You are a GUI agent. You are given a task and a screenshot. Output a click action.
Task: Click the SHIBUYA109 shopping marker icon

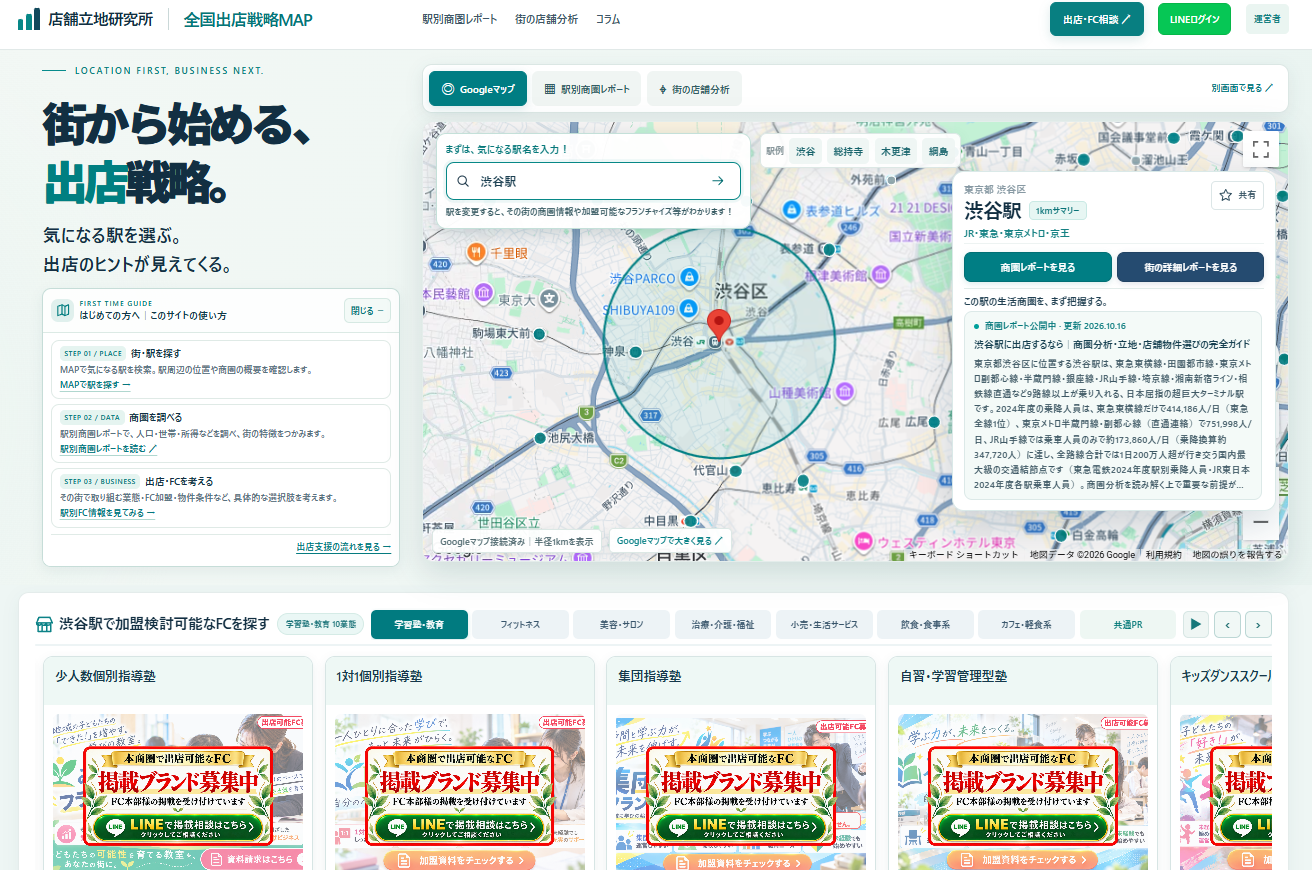pyautogui.click(x=688, y=309)
